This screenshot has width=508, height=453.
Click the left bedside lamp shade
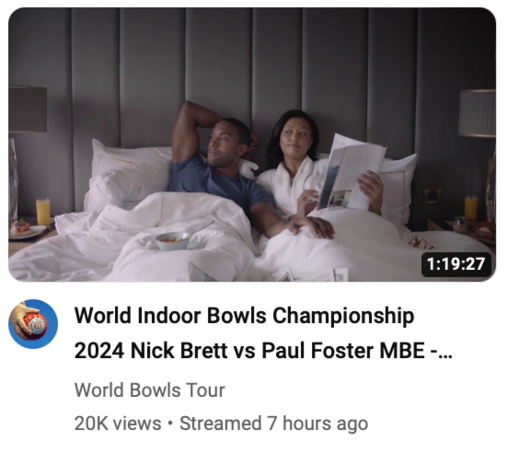pos(28,109)
